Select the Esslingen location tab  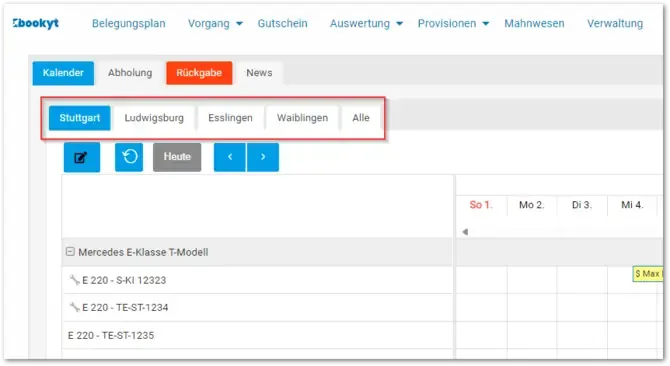pyautogui.click(x=230, y=118)
